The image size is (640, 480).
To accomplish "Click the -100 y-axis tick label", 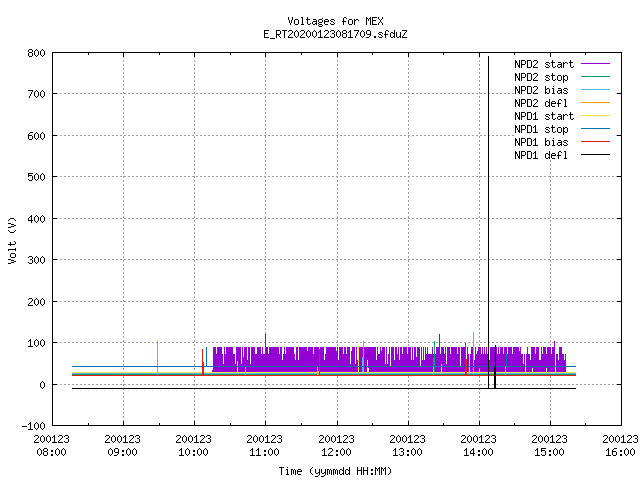I will pyautogui.click(x=33, y=426).
